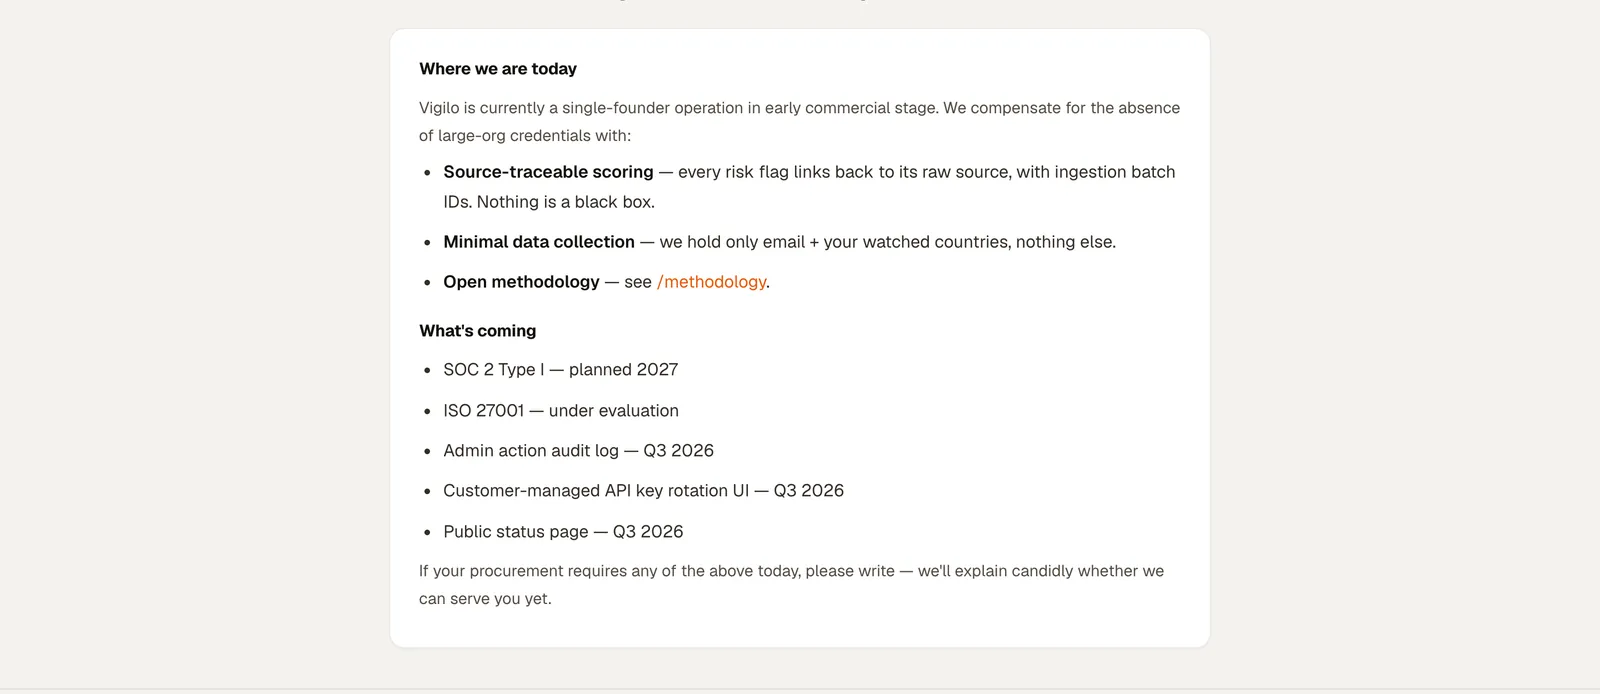Click the bullet before 'SOC 2 Type I'

(427, 371)
